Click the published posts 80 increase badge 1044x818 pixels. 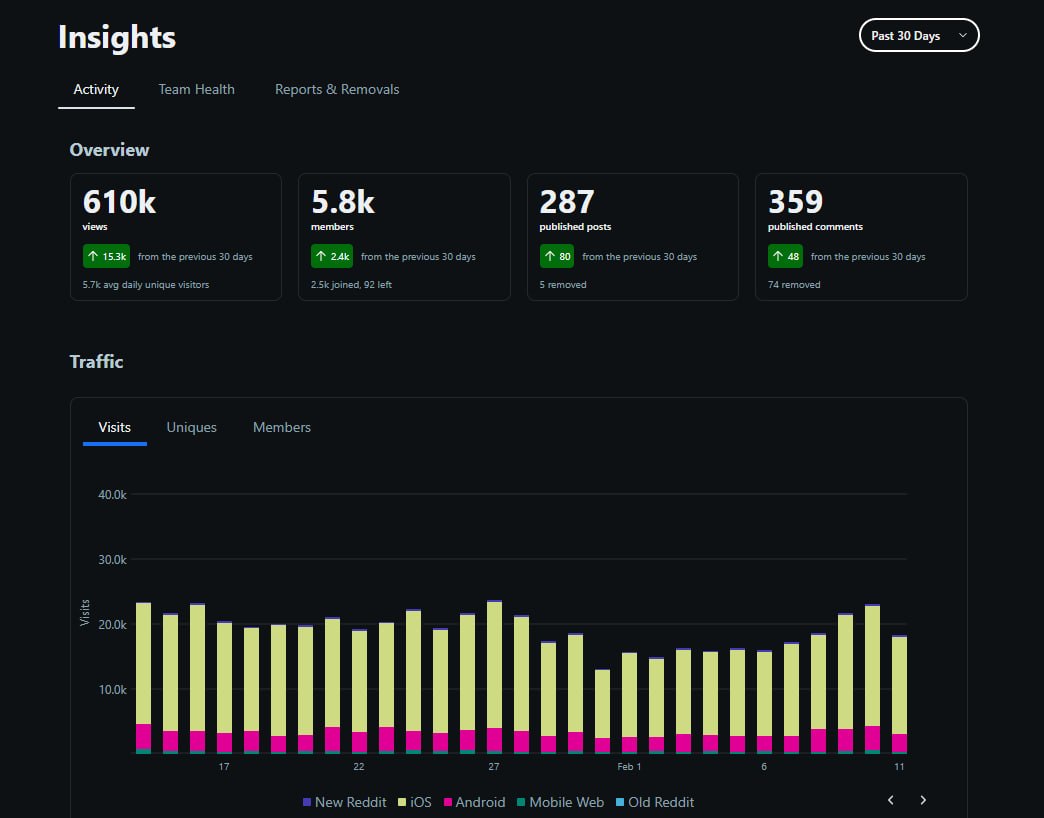557,257
